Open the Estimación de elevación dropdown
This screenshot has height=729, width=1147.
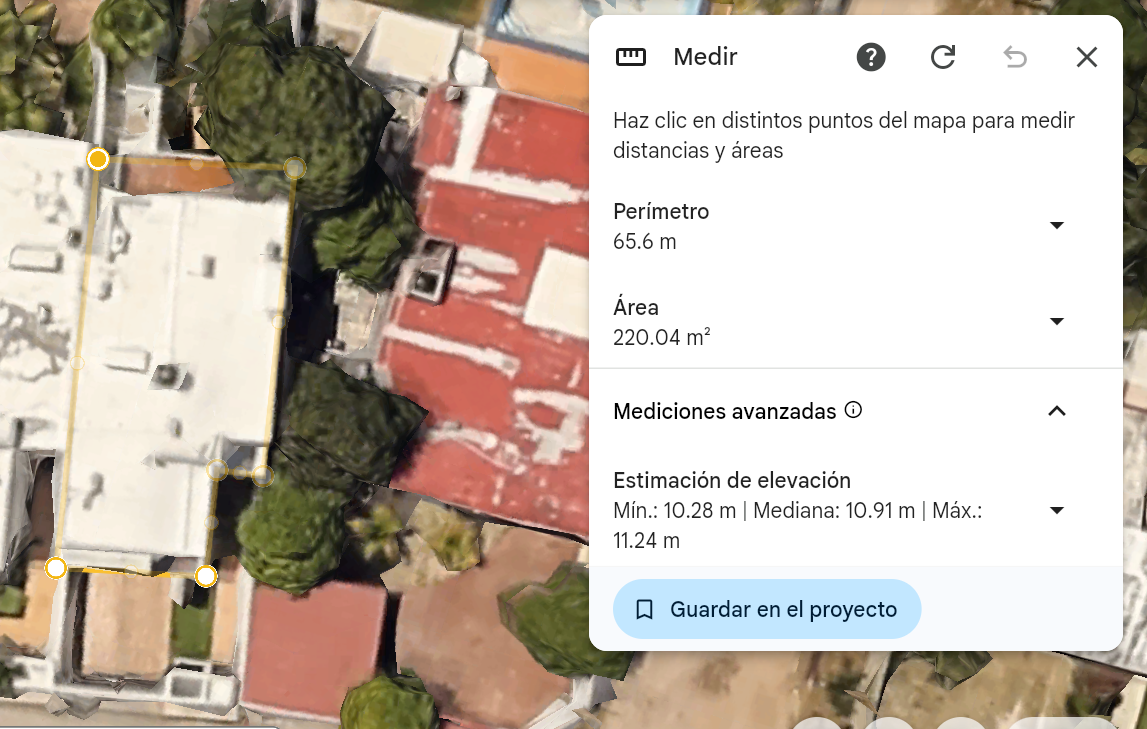tap(1056, 510)
